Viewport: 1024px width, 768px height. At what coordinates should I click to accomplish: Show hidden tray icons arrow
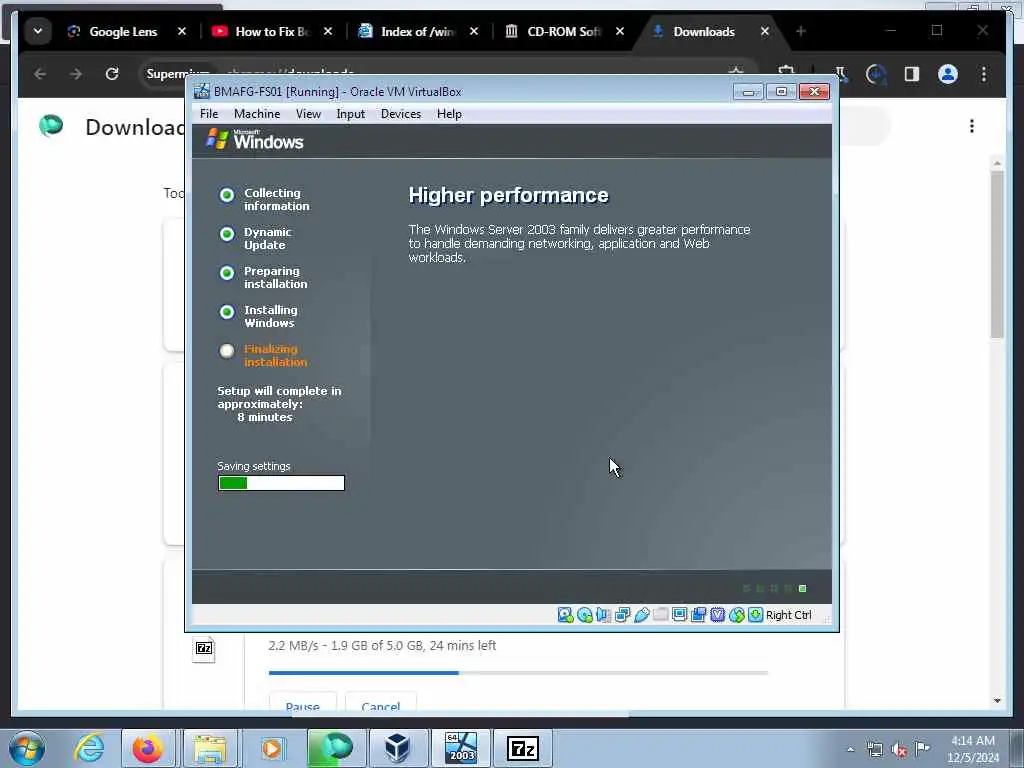[x=850, y=750]
